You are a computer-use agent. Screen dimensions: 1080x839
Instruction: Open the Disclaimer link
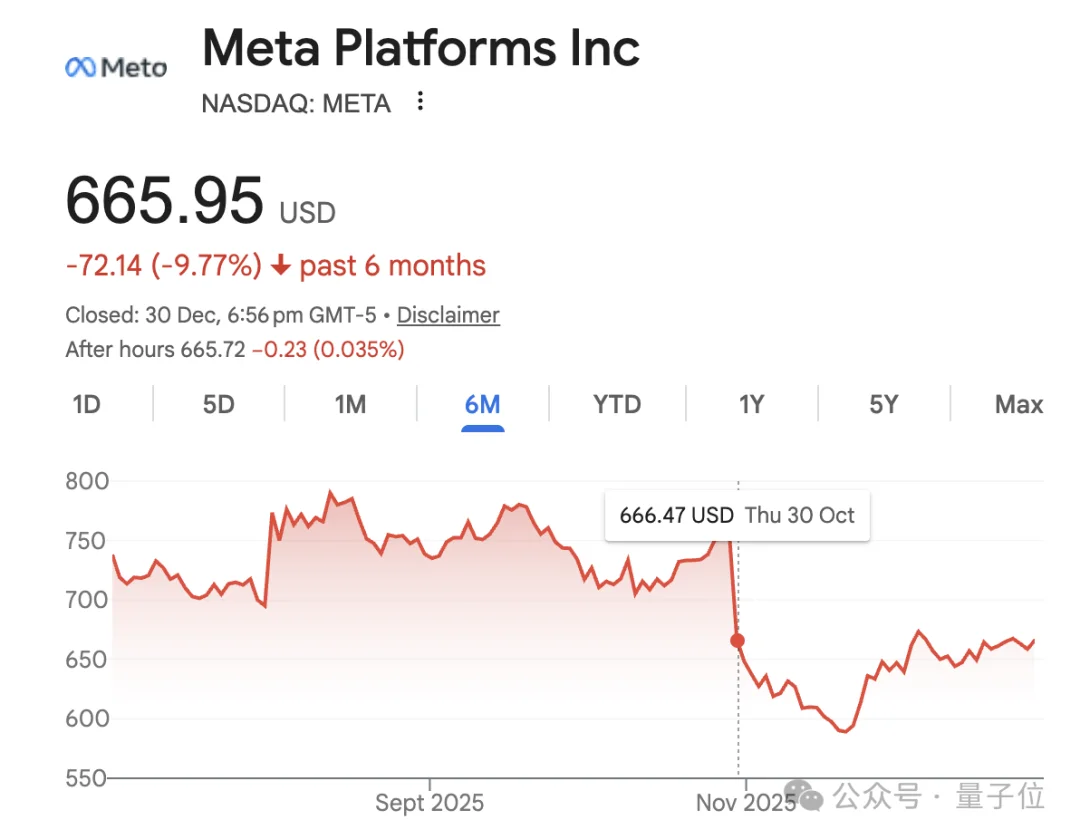[448, 315]
